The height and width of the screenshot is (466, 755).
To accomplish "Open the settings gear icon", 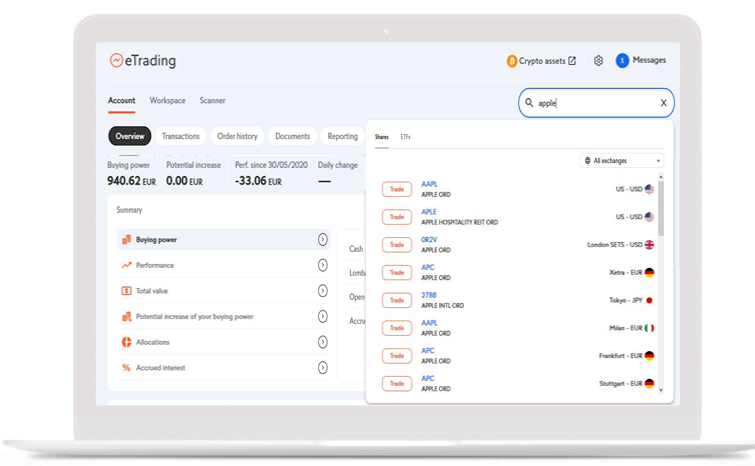I will (x=598, y=61).
